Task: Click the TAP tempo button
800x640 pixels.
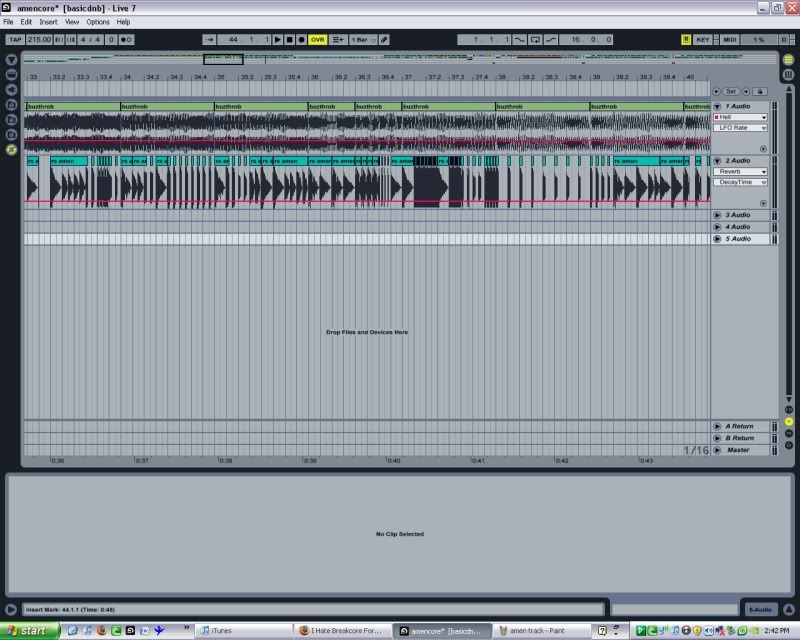Action: [x=15, y=39]
